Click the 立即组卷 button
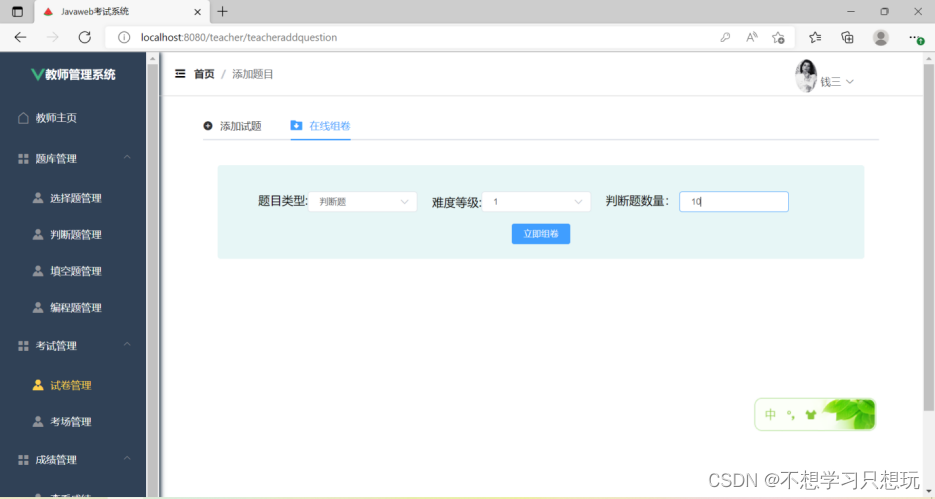935x499 pixels. pos(541,234)
